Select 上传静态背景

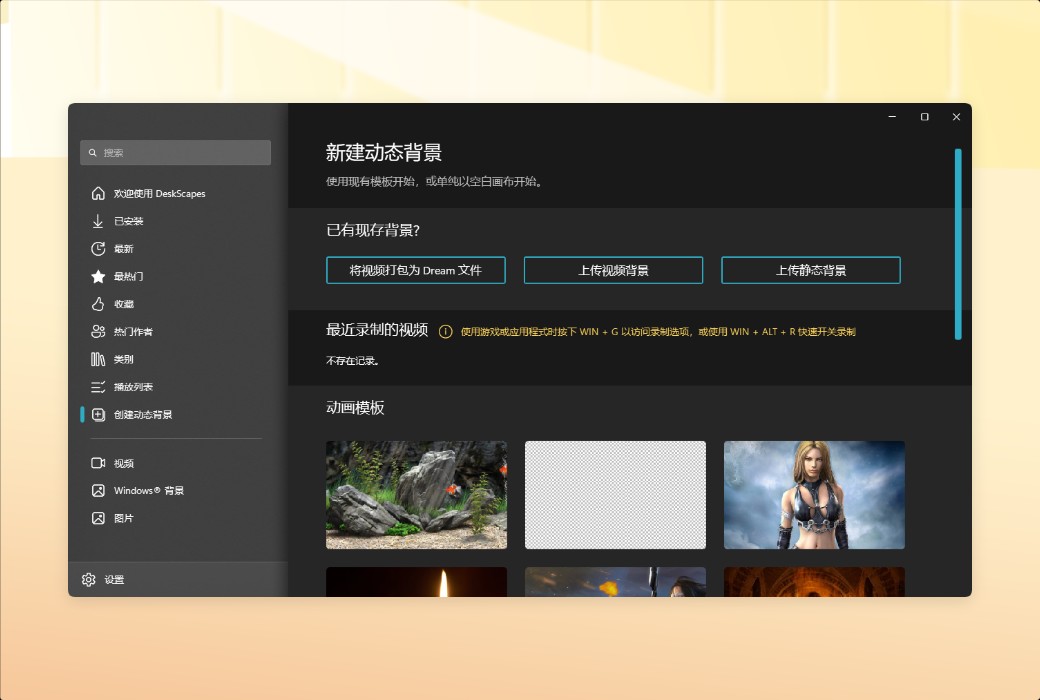[x=811, y=270]
